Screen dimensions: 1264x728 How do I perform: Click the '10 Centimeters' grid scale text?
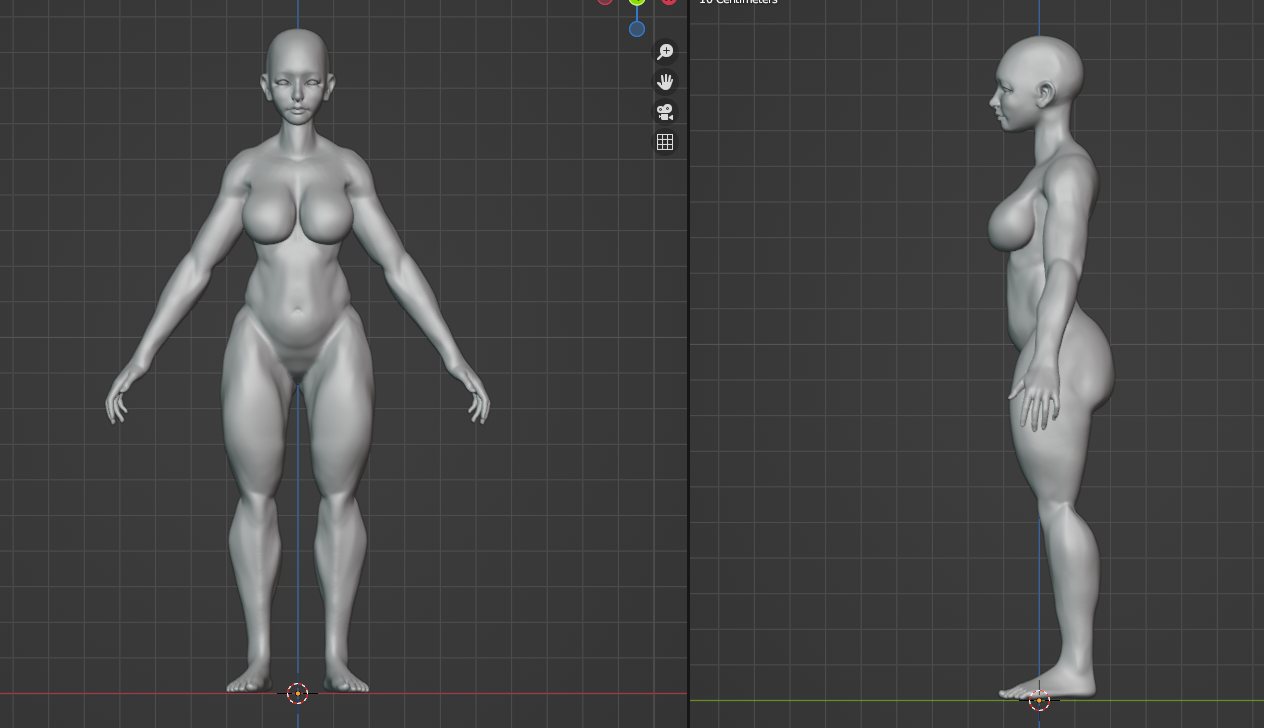click(x=738, y=2)
